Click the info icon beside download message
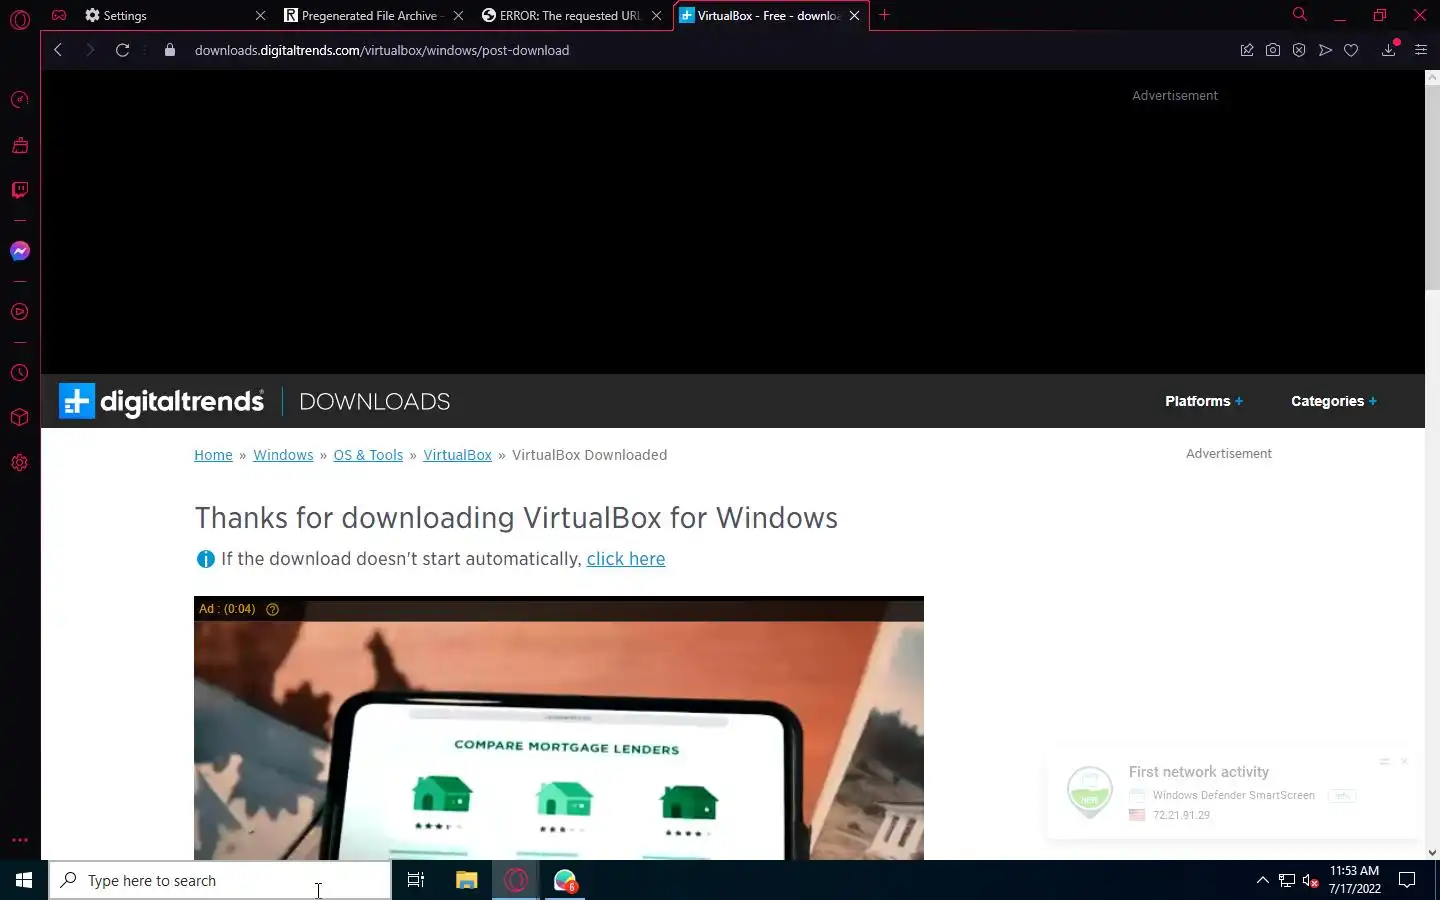 pos(205,559)
